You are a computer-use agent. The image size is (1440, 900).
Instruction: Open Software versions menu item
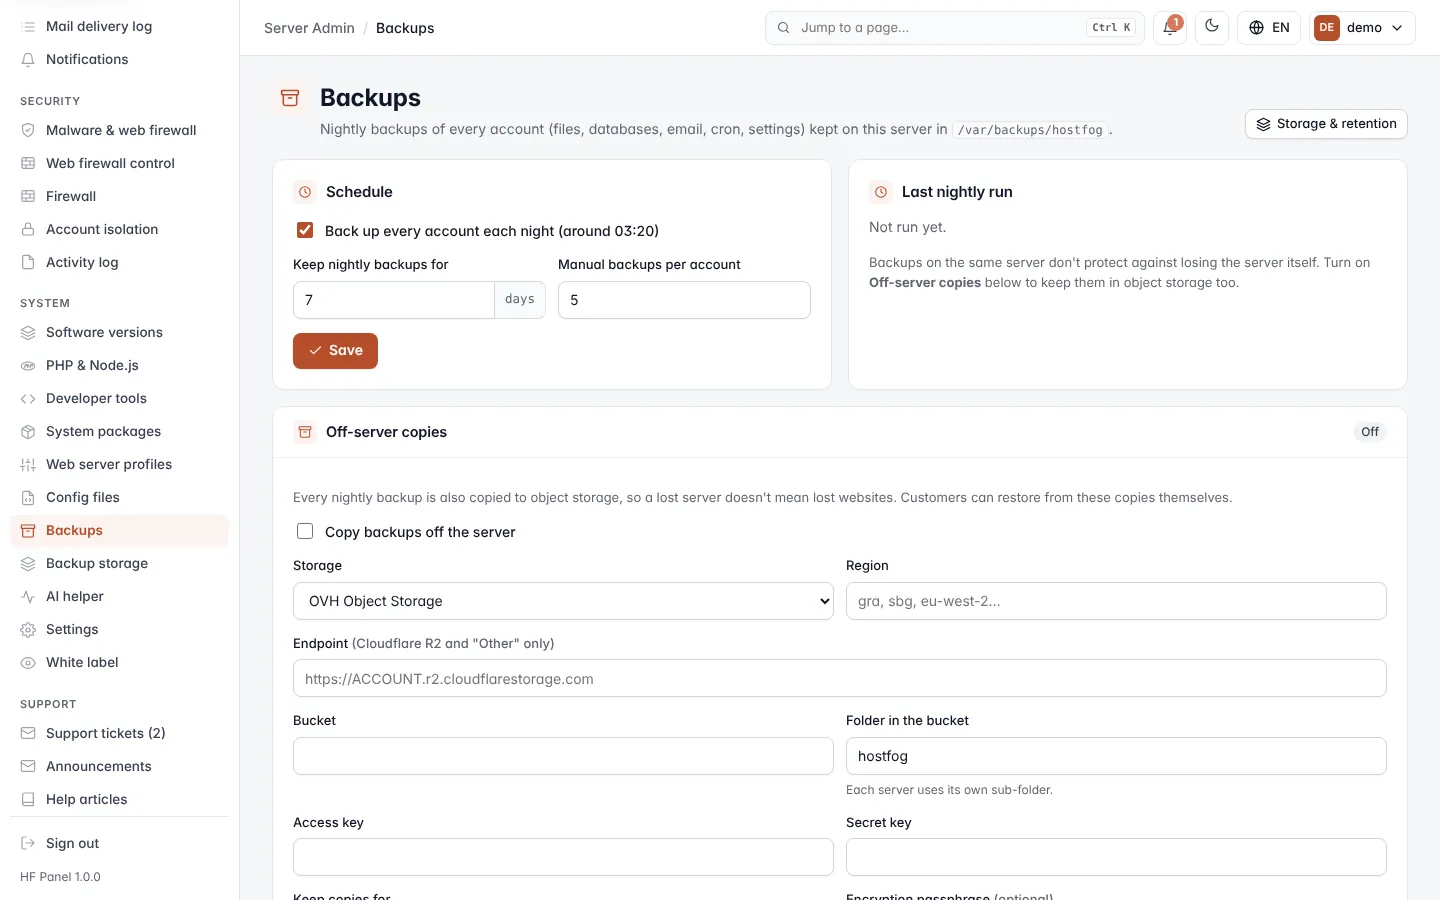[x=119, y=332]
